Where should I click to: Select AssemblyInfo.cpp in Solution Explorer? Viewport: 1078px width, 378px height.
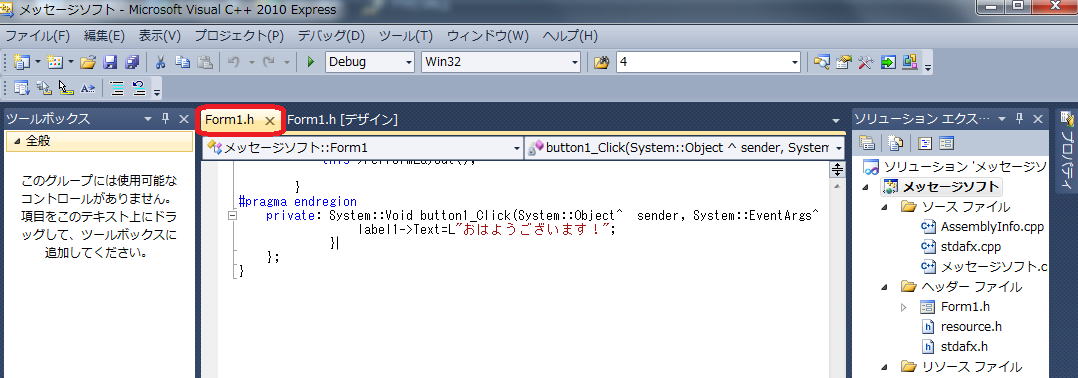tap(992, 227)
